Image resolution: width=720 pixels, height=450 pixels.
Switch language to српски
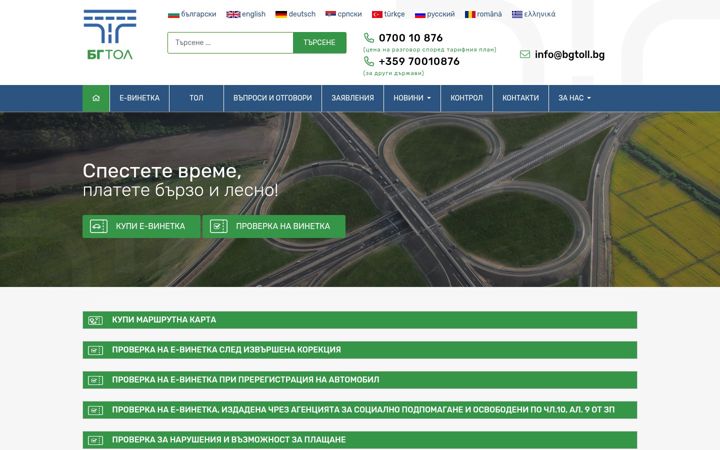(x=349, y=14)
